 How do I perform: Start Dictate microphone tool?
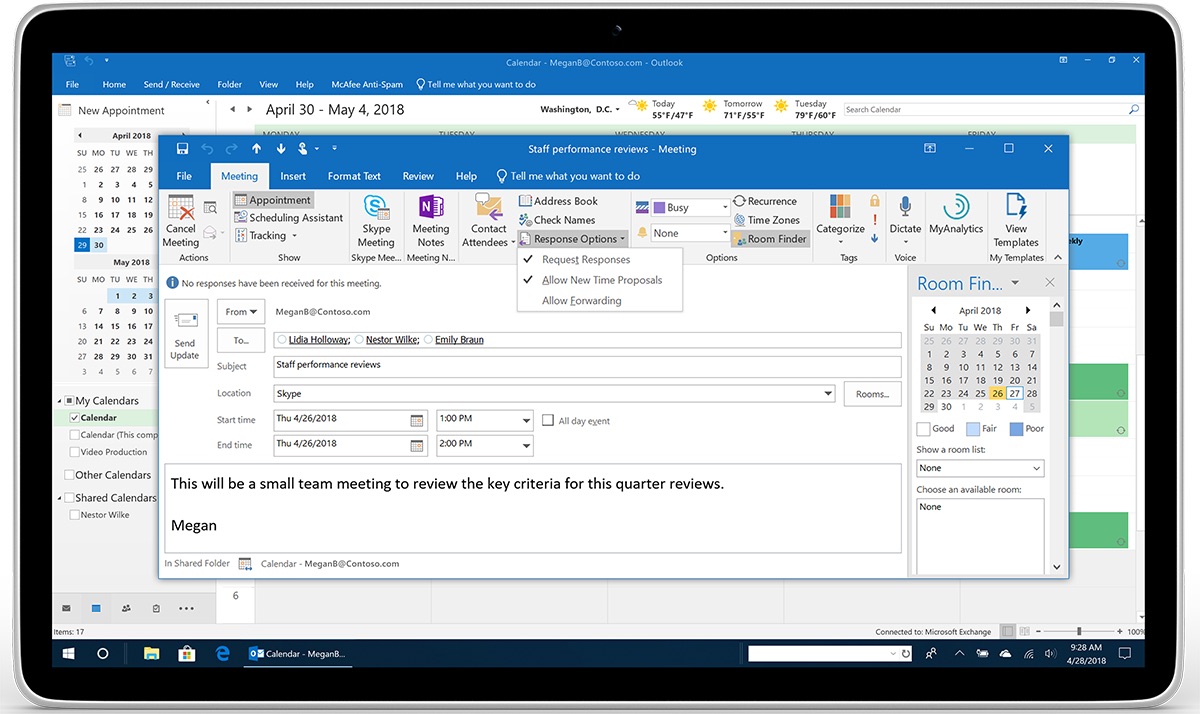tap(905, 207)
